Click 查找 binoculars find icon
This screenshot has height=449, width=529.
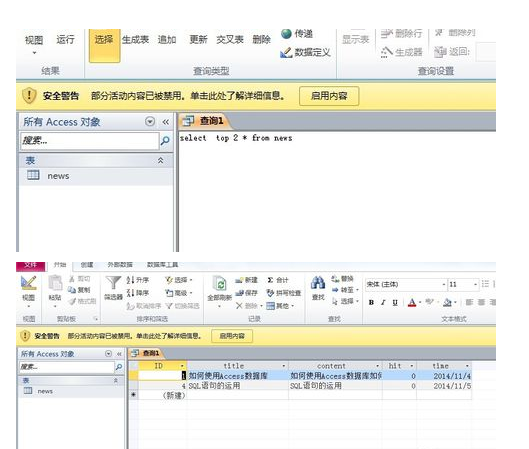pyautogui.click(x=318, y=283)
